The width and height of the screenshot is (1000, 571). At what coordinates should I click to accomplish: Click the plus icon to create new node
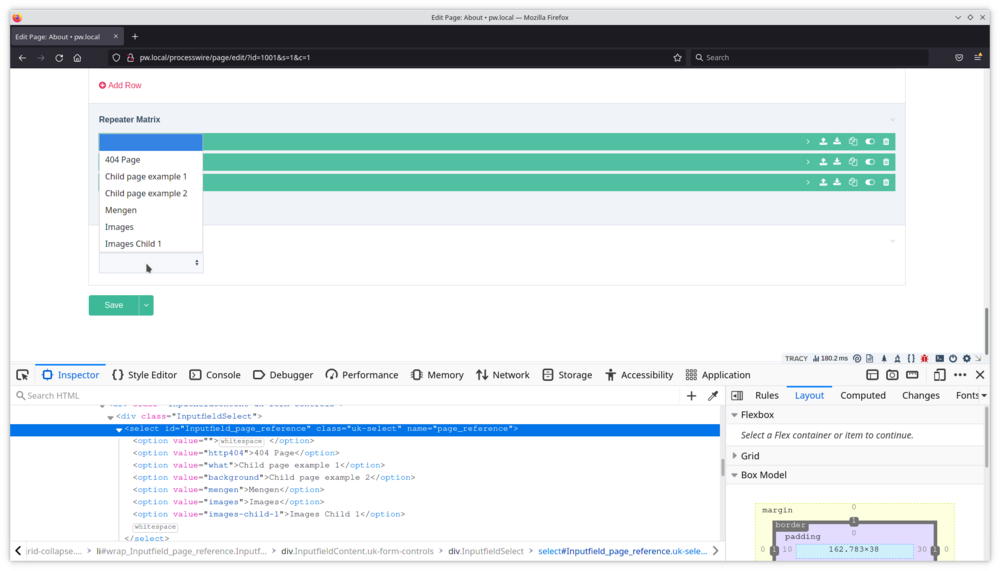tap(691, 396)
